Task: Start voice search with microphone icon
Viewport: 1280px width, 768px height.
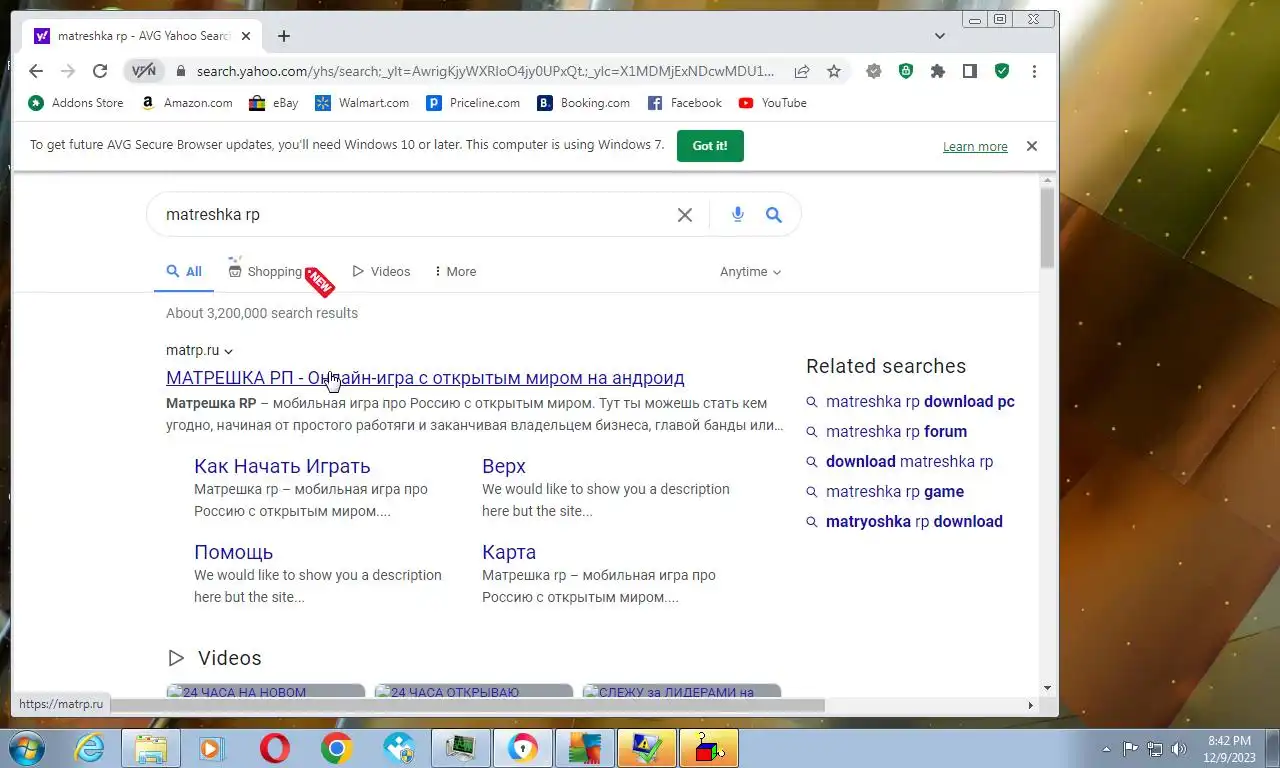Action: click(x=738, y=214)
